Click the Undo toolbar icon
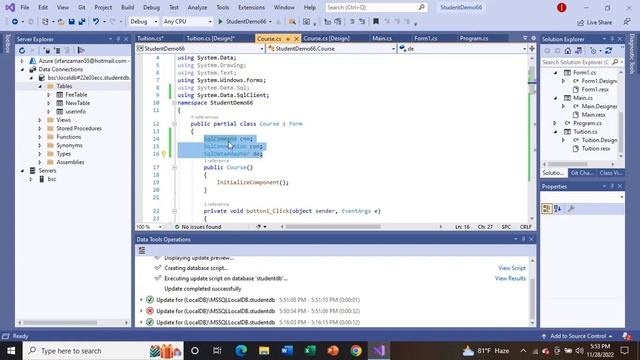This screenshot has width=640, height=360. tap(96, 22)
